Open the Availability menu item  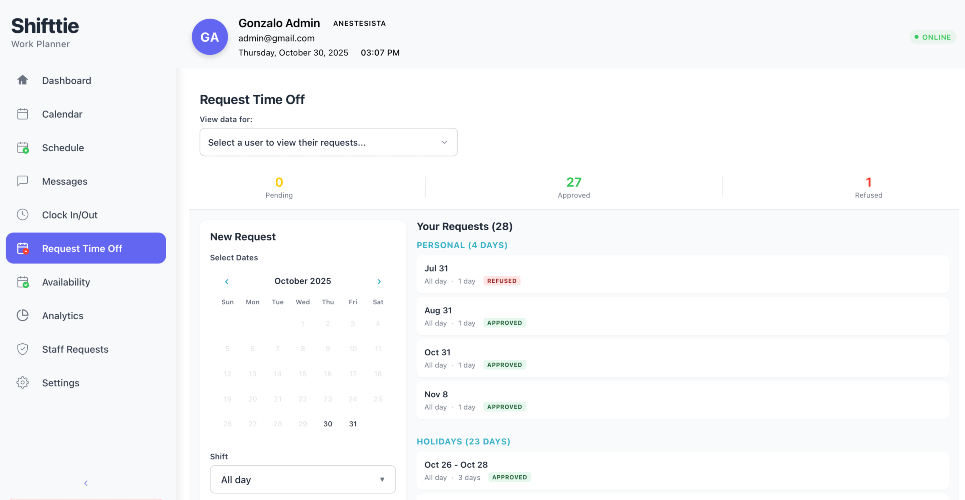coord(86,282)
